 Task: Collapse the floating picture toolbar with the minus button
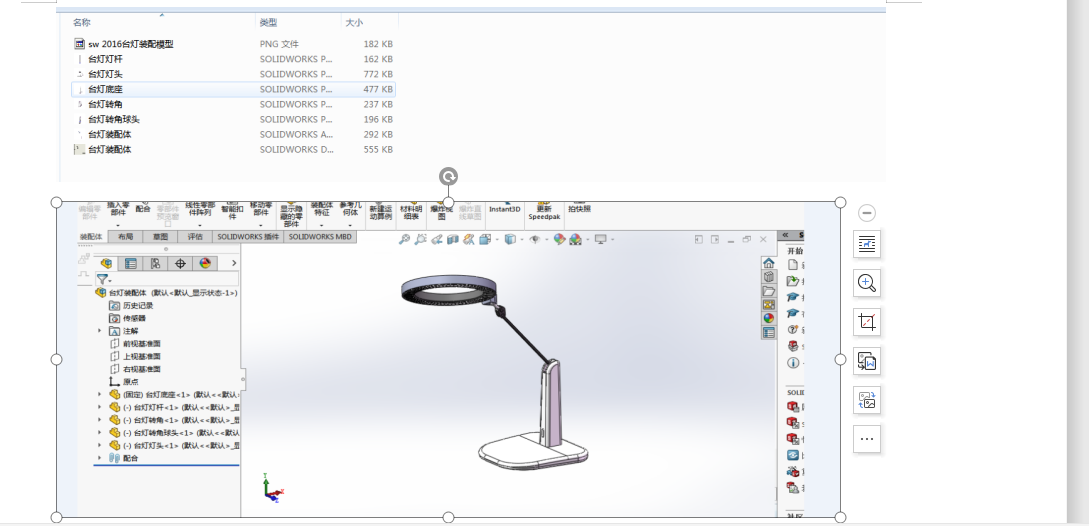(x=866, y=213)
